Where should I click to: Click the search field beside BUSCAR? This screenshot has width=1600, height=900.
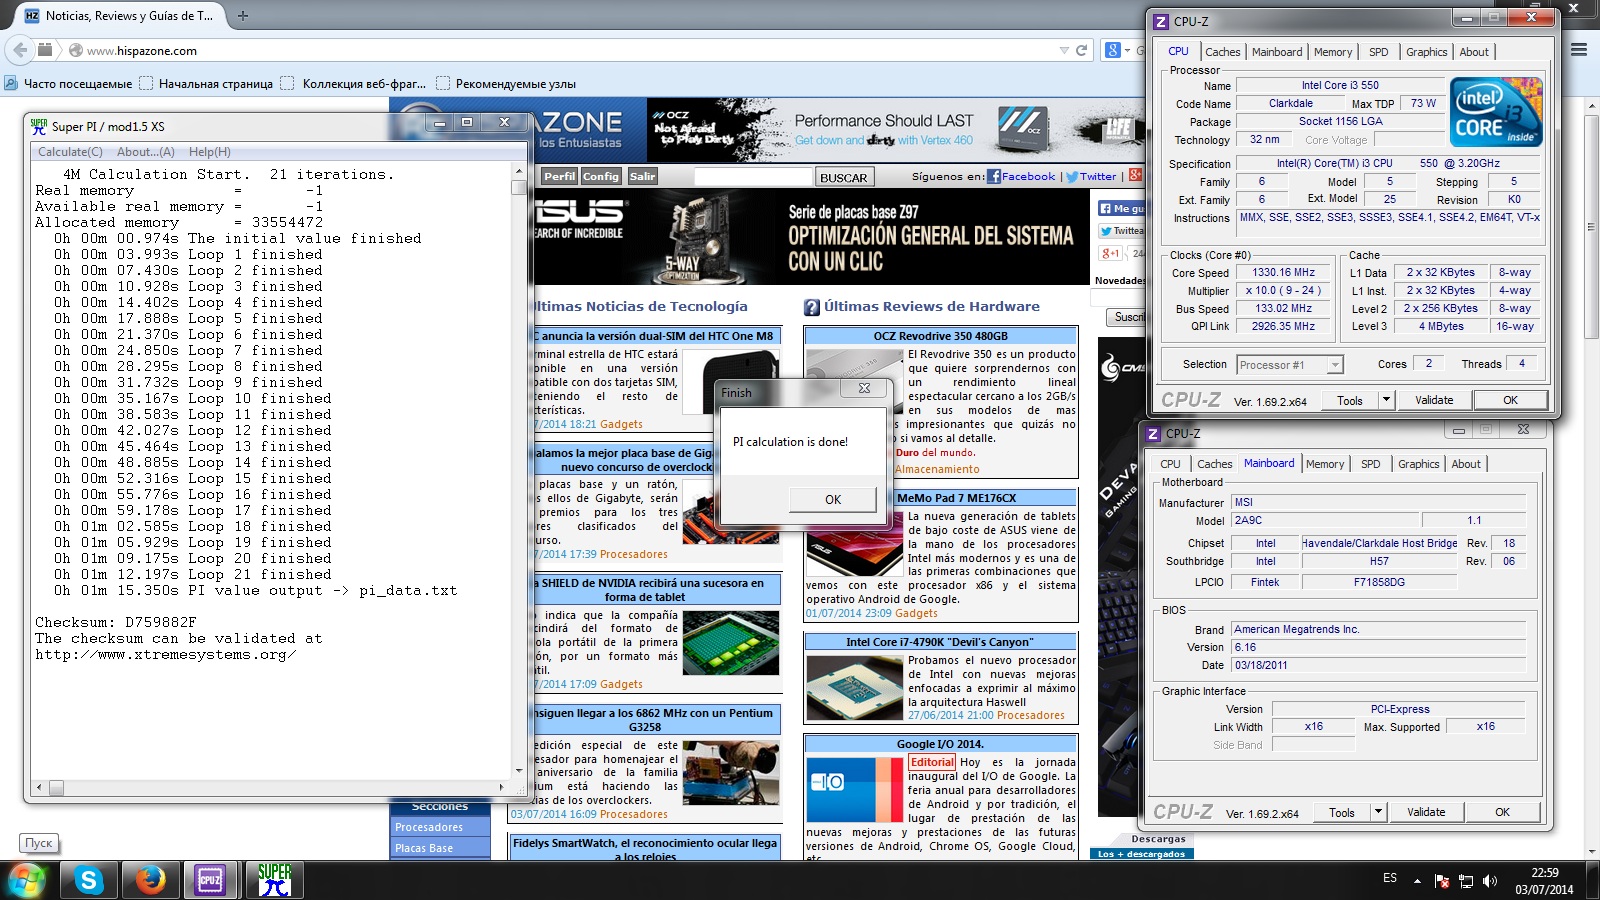[x=752, y=177]
